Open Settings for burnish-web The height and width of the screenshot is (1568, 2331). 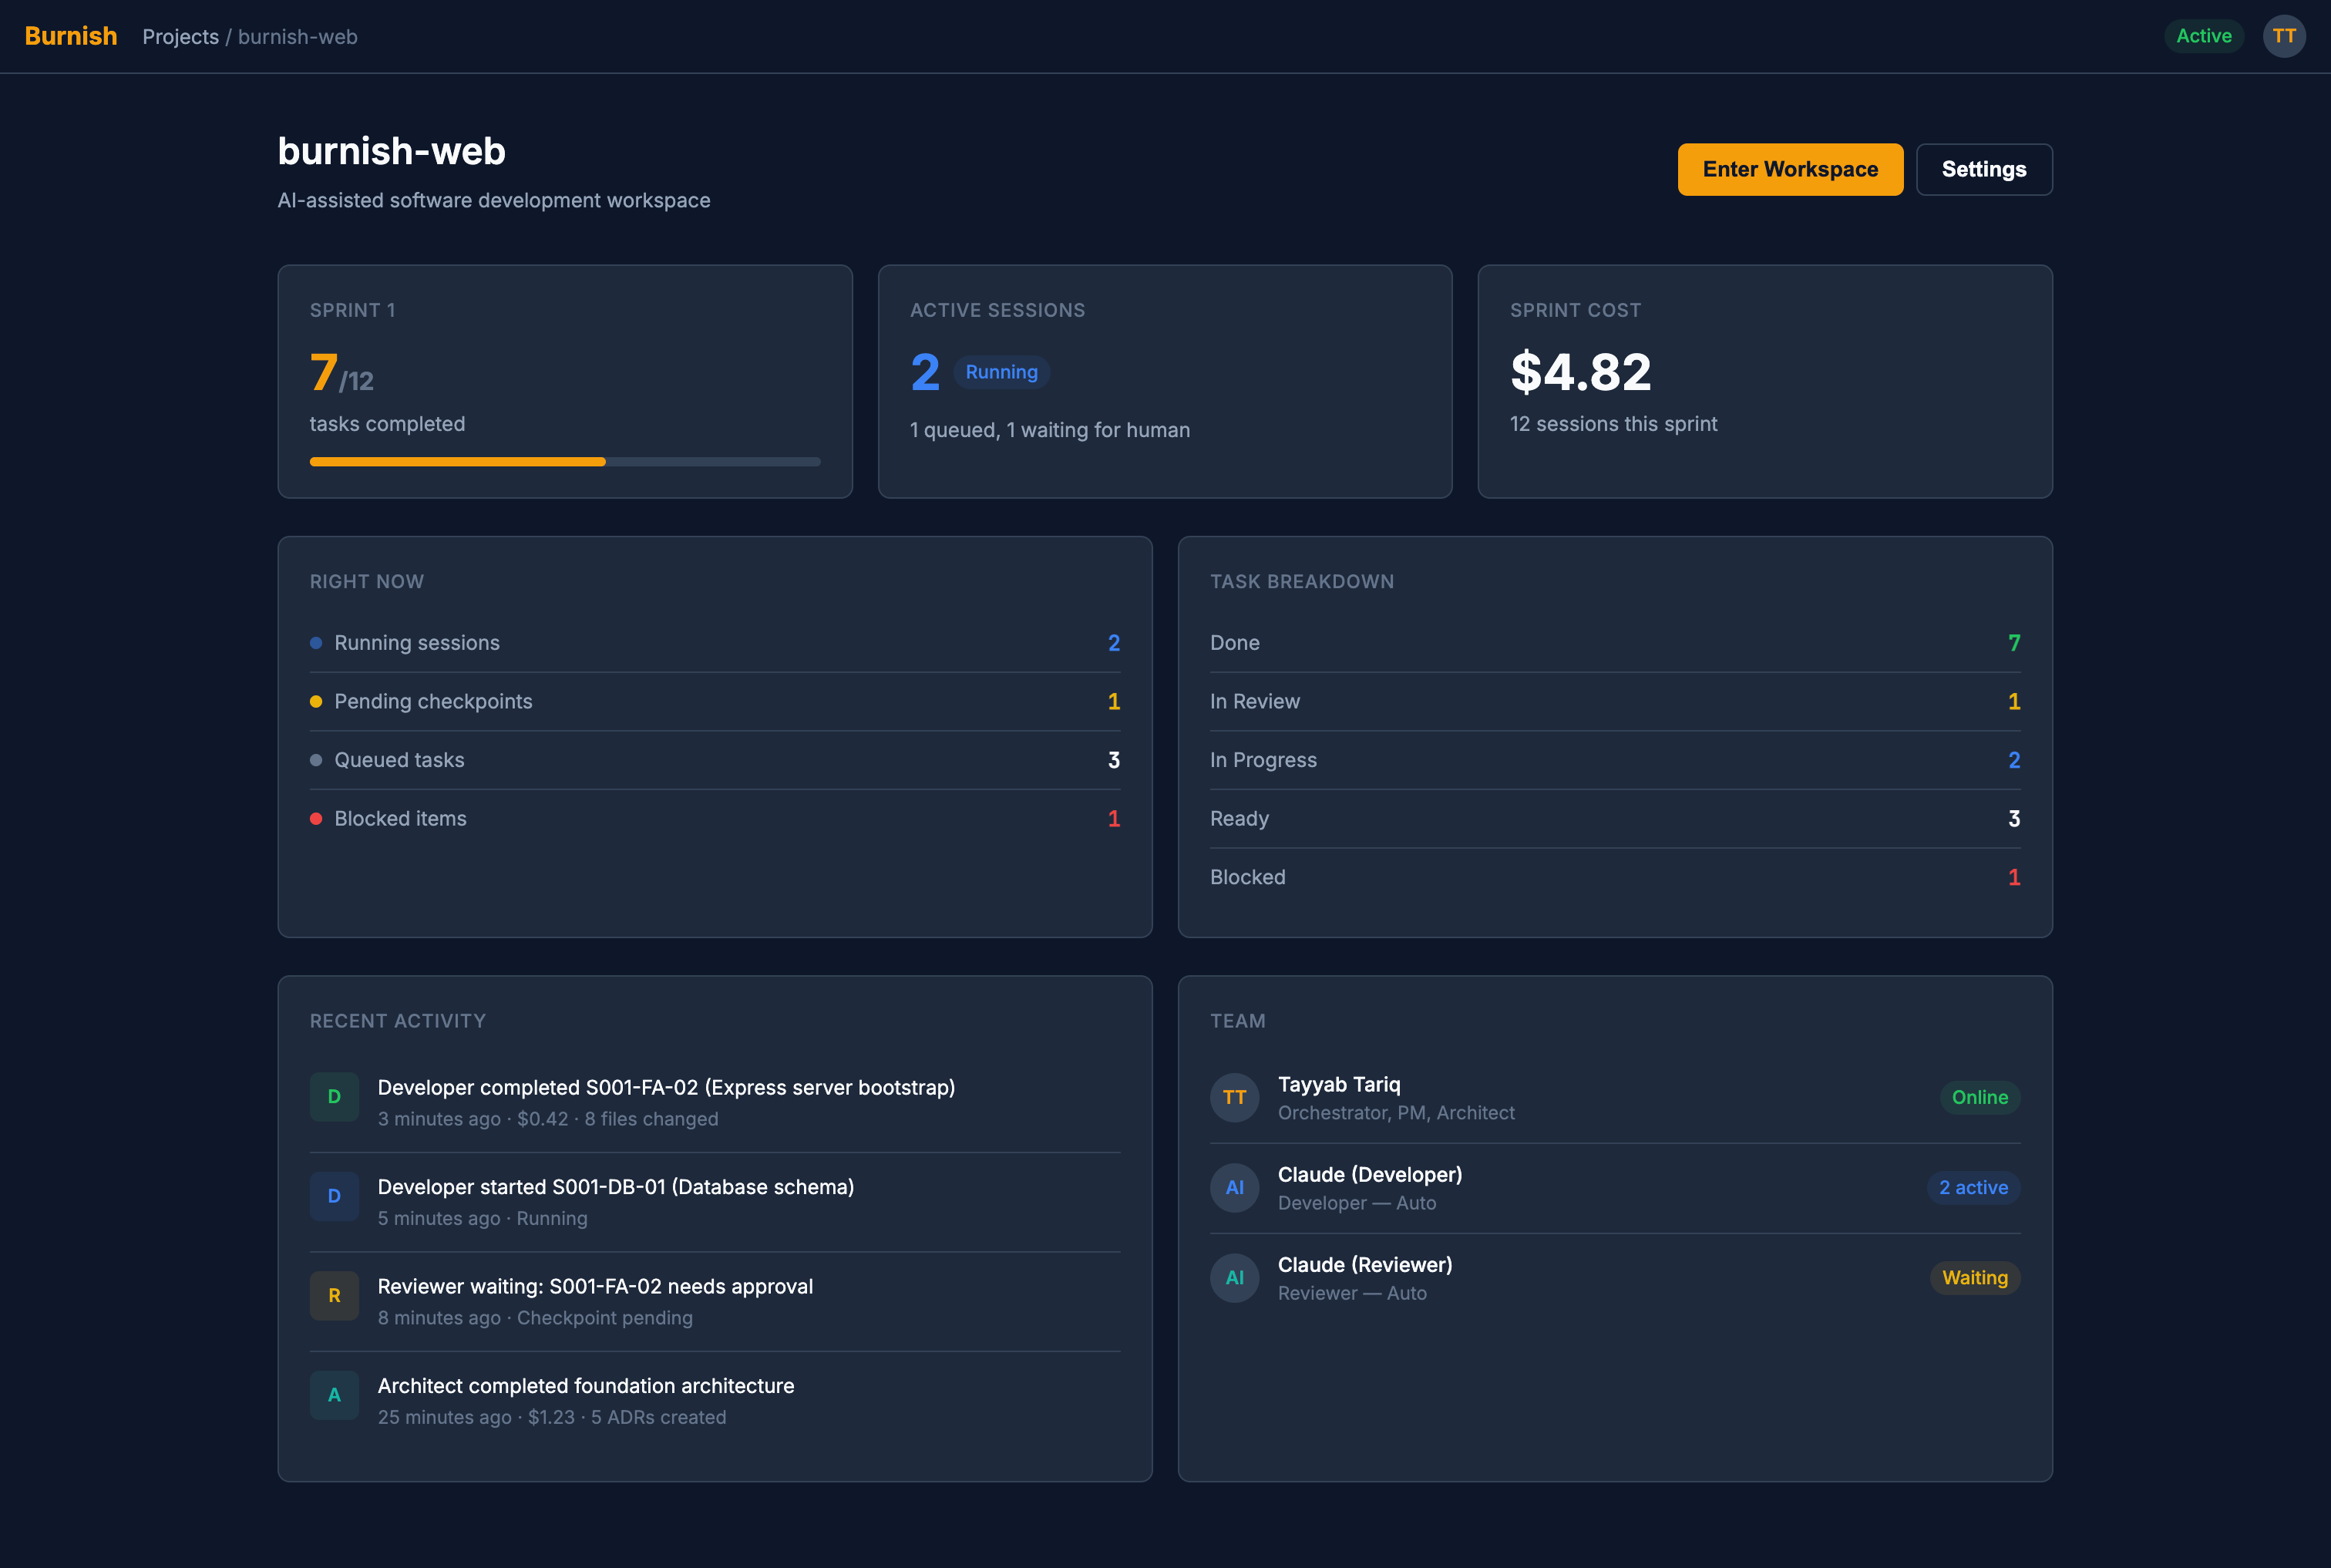(1984, 169)
